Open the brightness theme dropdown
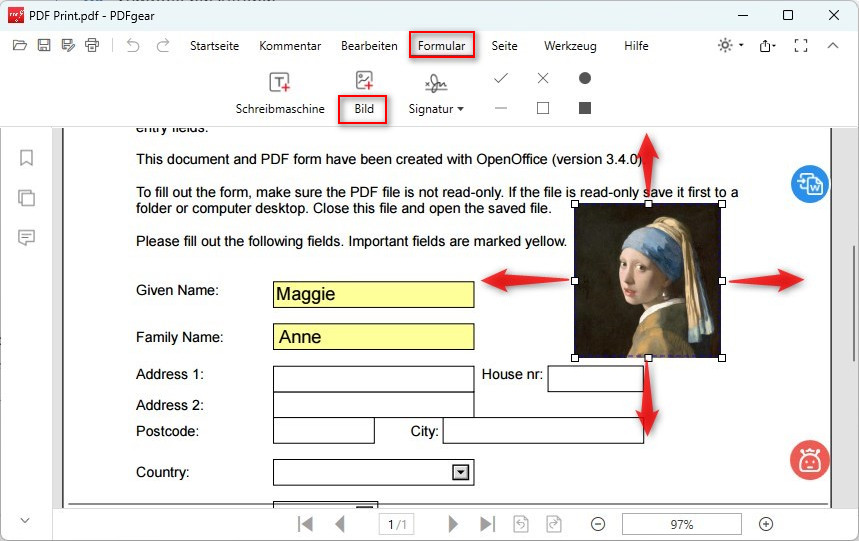The image size is (859, 541). coord(731,45)
